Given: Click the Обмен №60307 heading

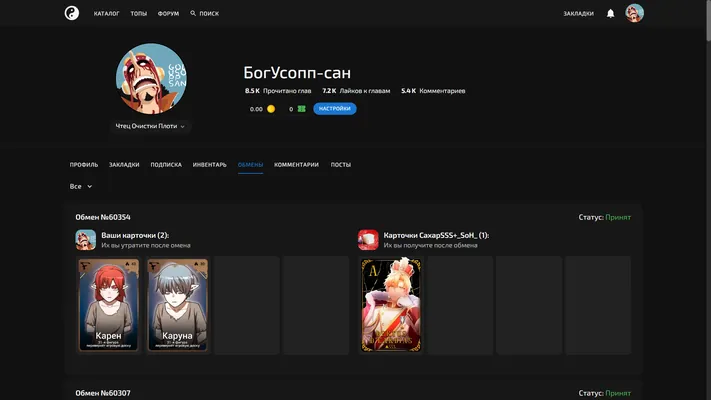Looking at the screenshot, I should click(103, 393).
